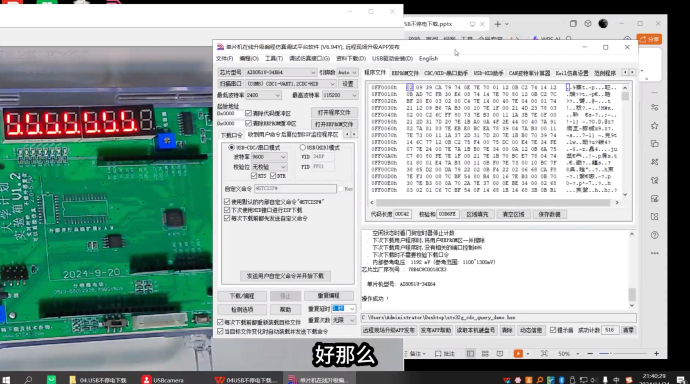
Task: Click the help question mark icon in WPS sidebar
Action: click(655, 235)
